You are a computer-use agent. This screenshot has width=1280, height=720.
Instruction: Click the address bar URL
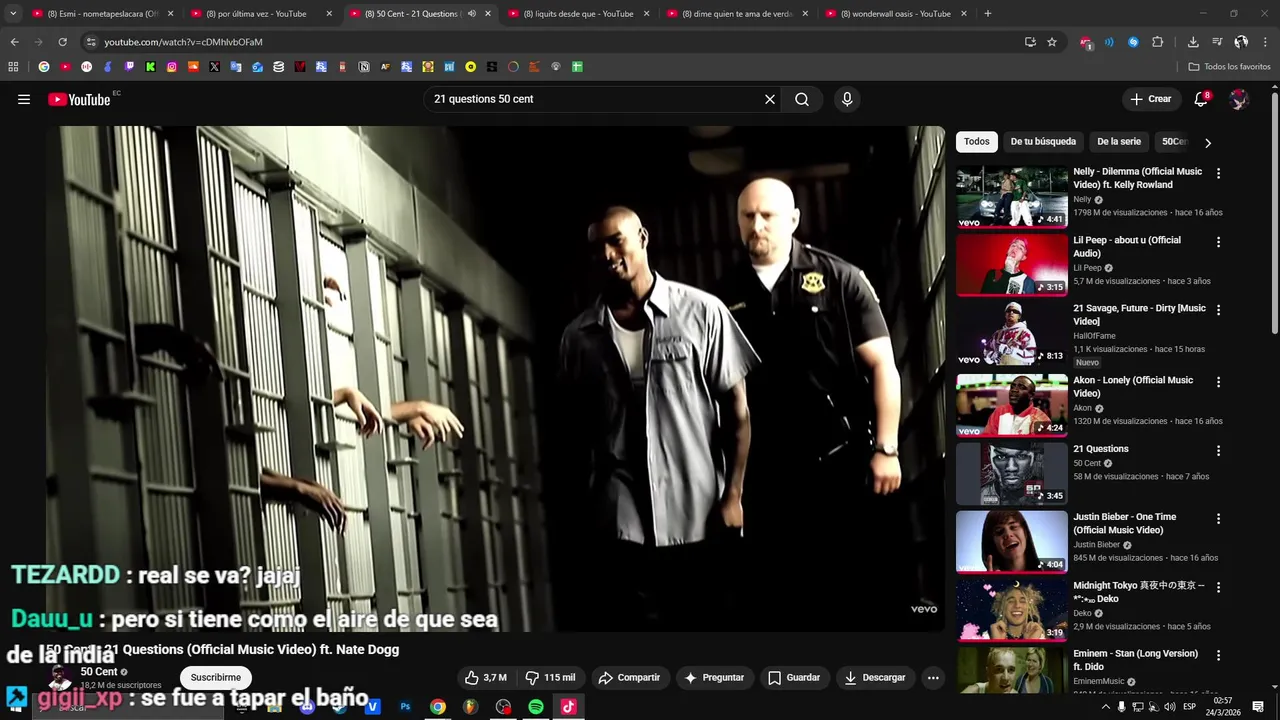(183, 42)
